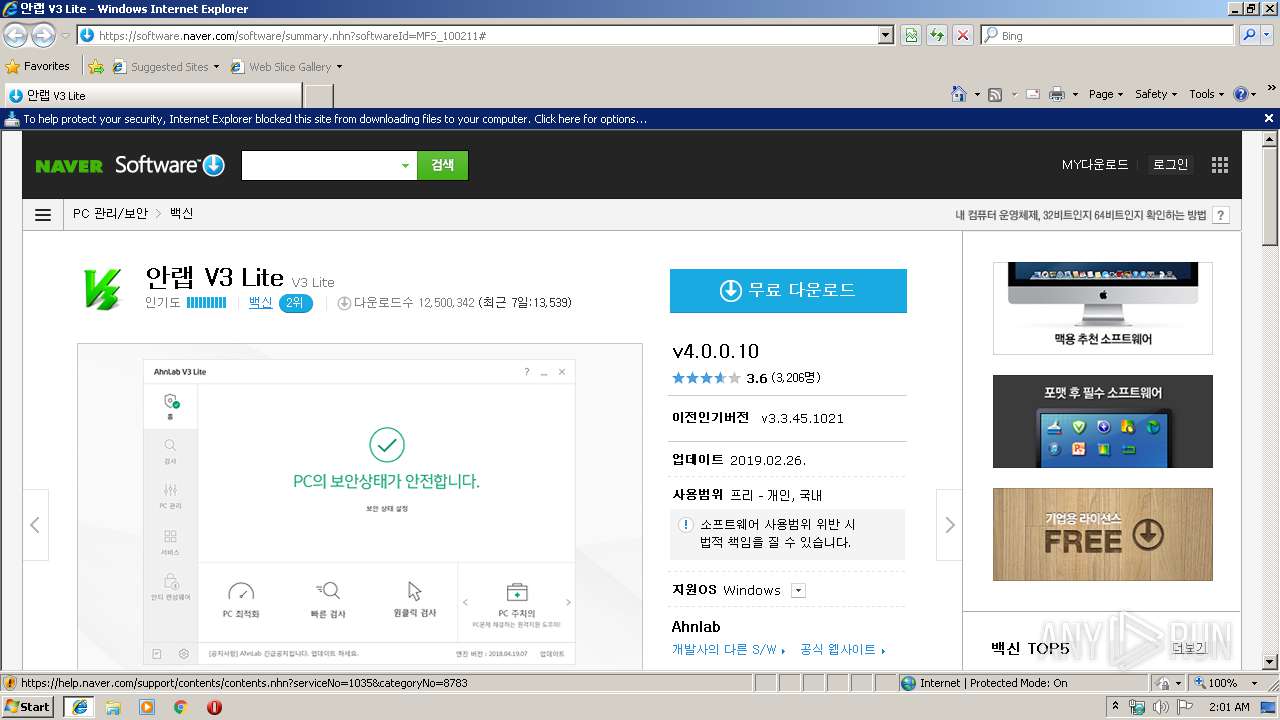The height and width of the screenshot is (720, 1280).
Task: Click the 로그인 login button
Action: pyautogui.click(x=1170, y=165)
